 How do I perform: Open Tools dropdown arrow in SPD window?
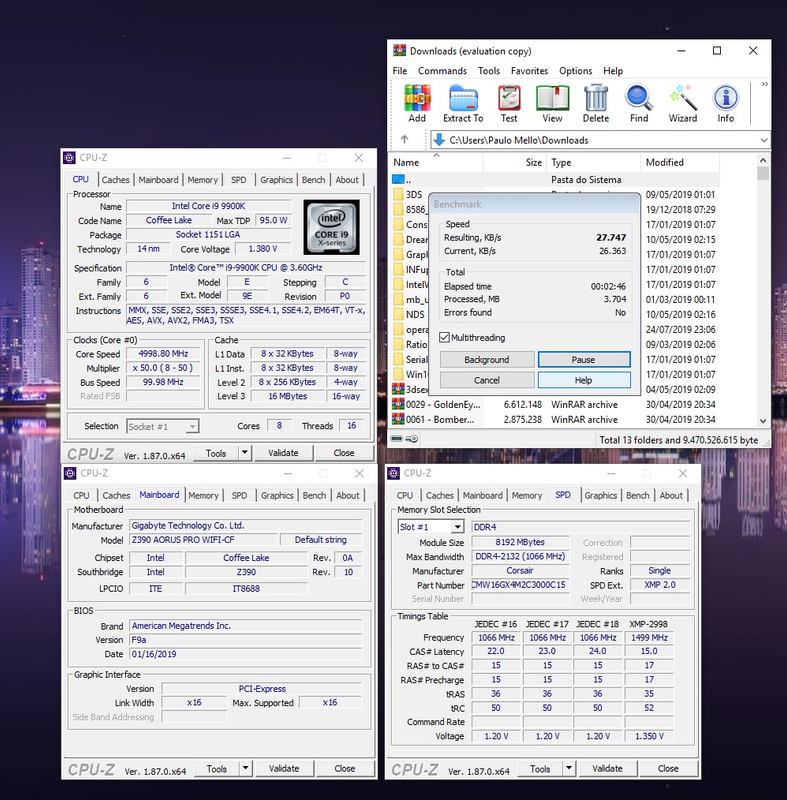pos(569,768)
